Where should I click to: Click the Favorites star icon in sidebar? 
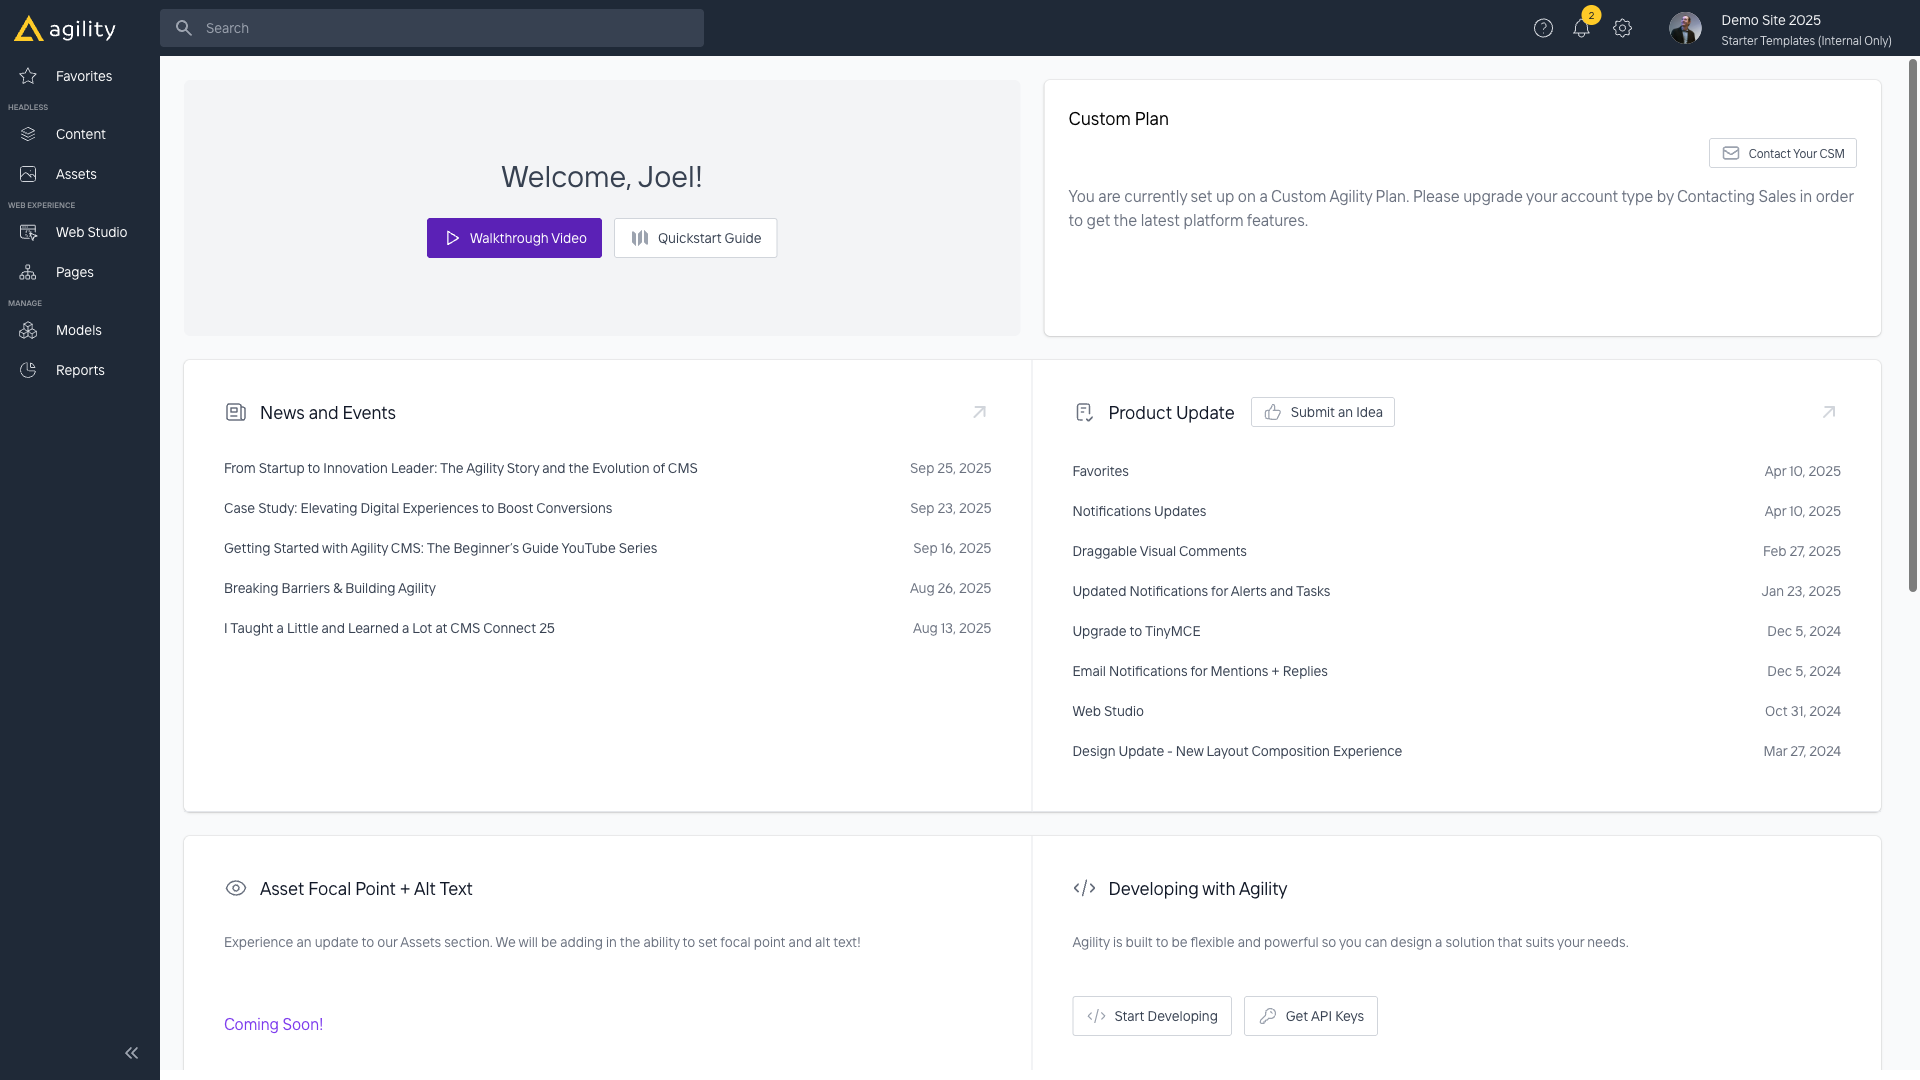click(28, 76)
